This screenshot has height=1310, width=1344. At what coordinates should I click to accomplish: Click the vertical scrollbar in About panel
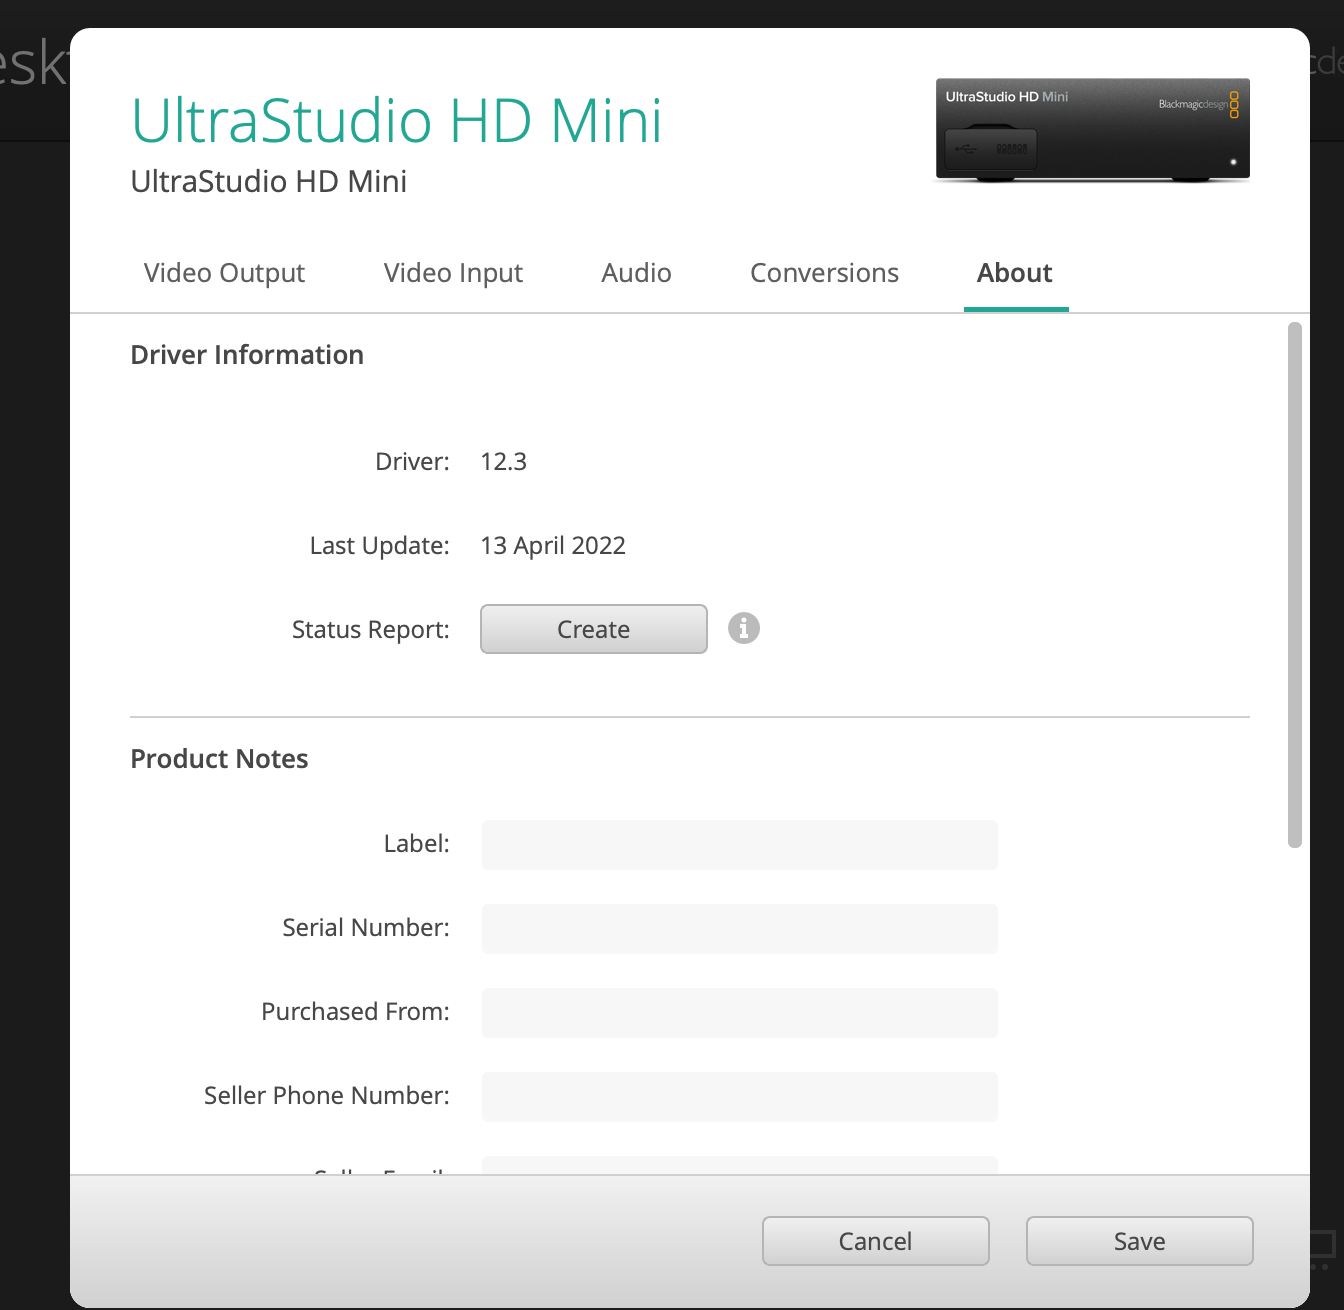[x=1295, y=585]
